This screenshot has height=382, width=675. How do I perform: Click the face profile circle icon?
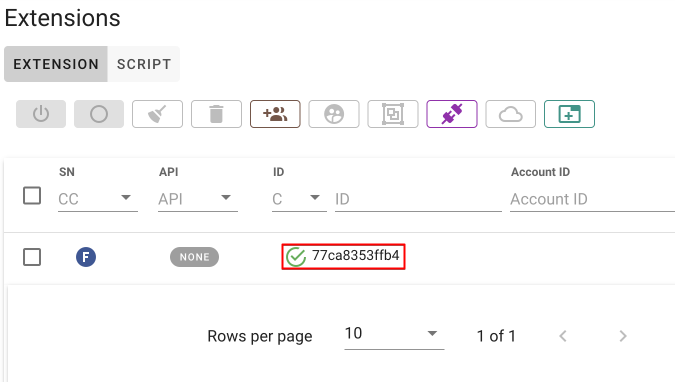click(x=334, y=114)
